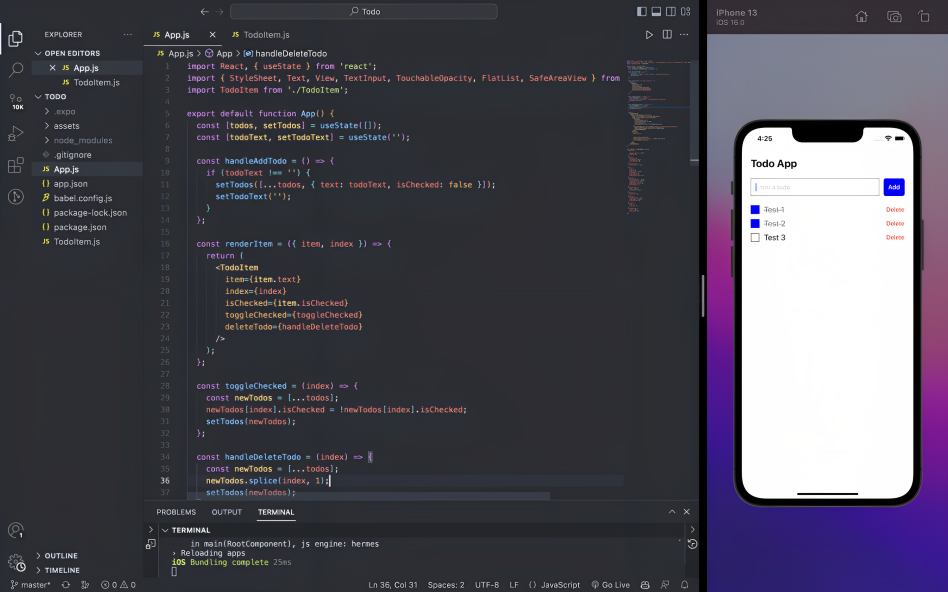948x592 pixels.
Task: Open the Search view in activity bar
Action: (x=16, y=70)
